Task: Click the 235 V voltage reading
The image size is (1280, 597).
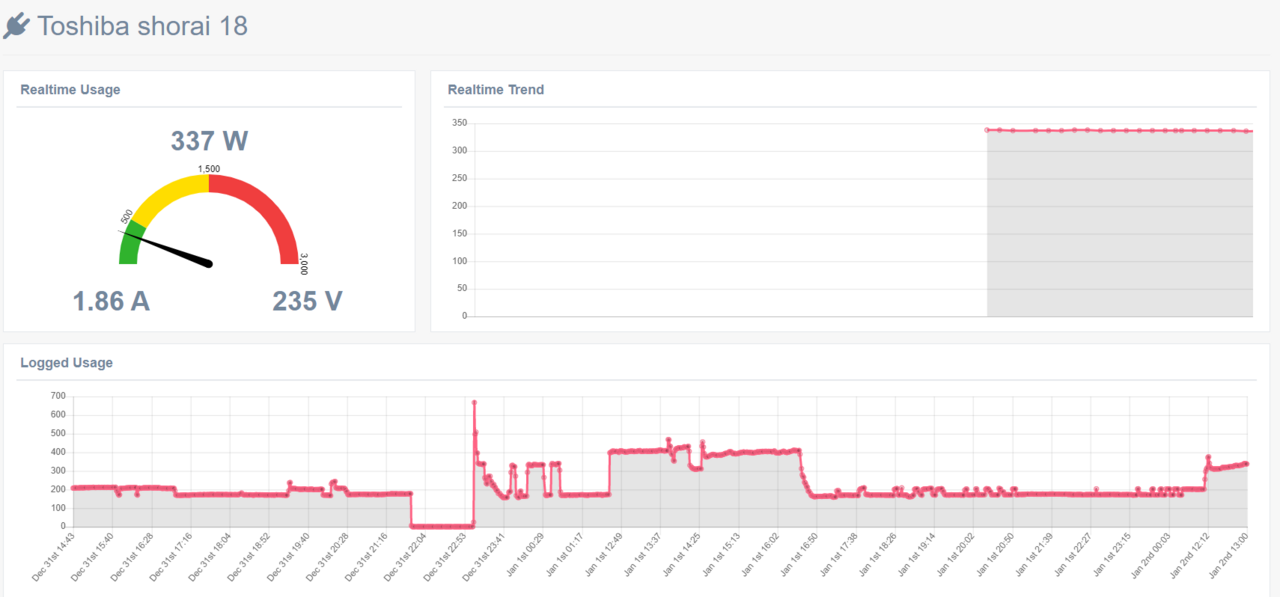Action: [307, 300]
